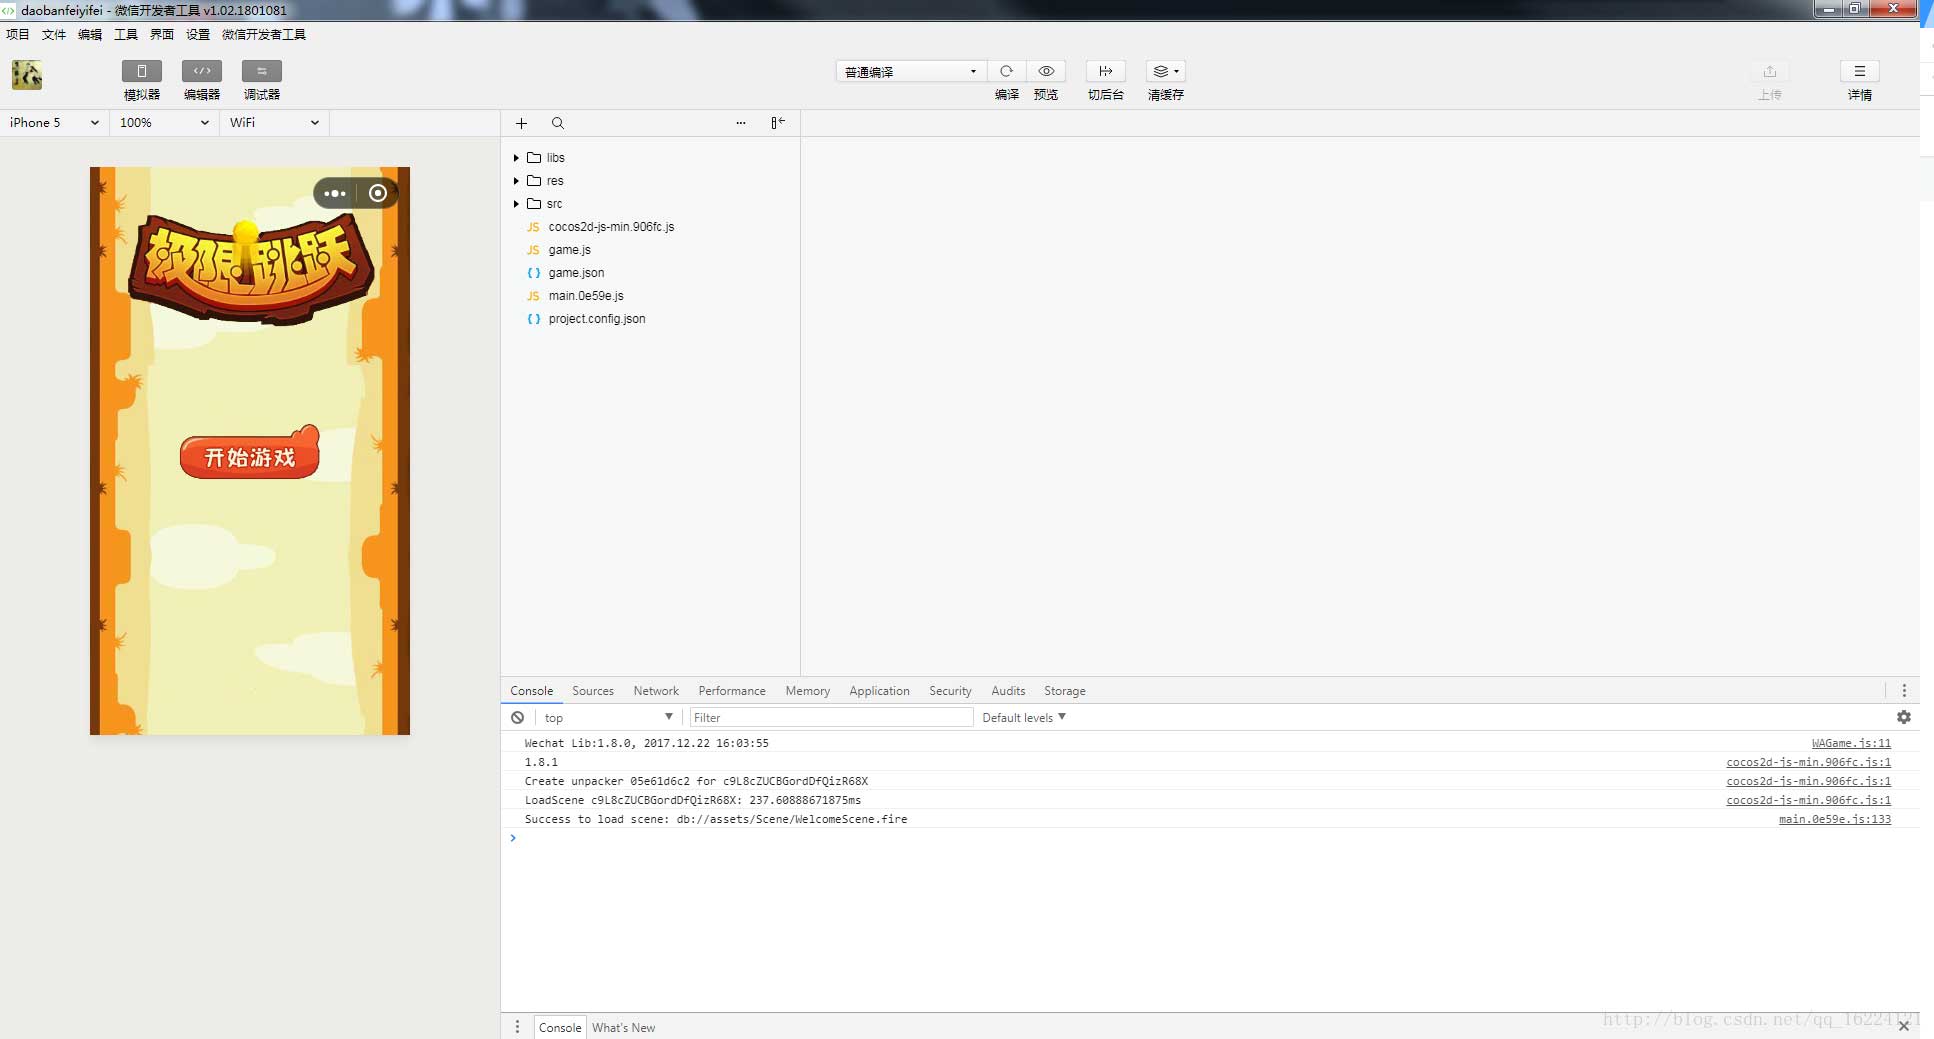Click the console Filter input field
Viewport: 1934px width, 1039px height.
(x=830, y=717)
